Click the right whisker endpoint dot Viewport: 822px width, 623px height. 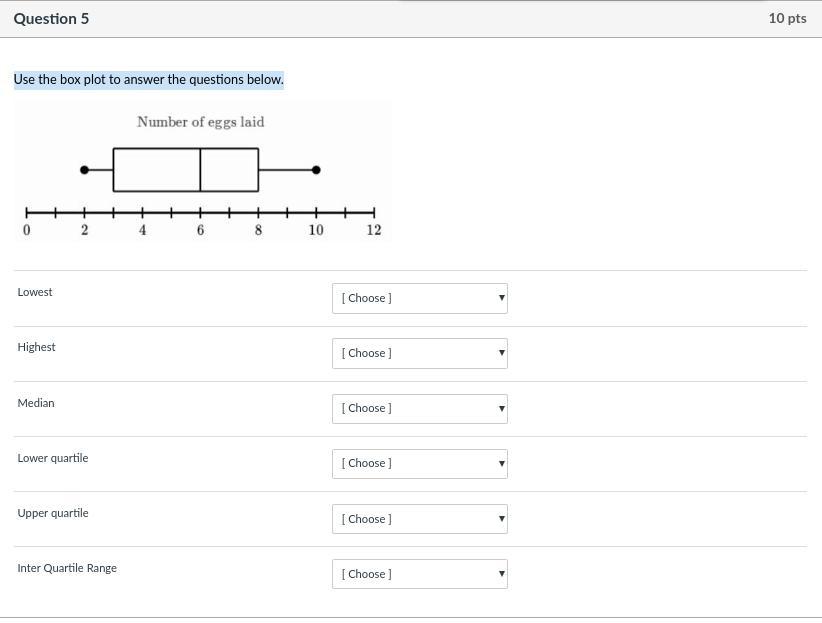[x=316, y=170]
